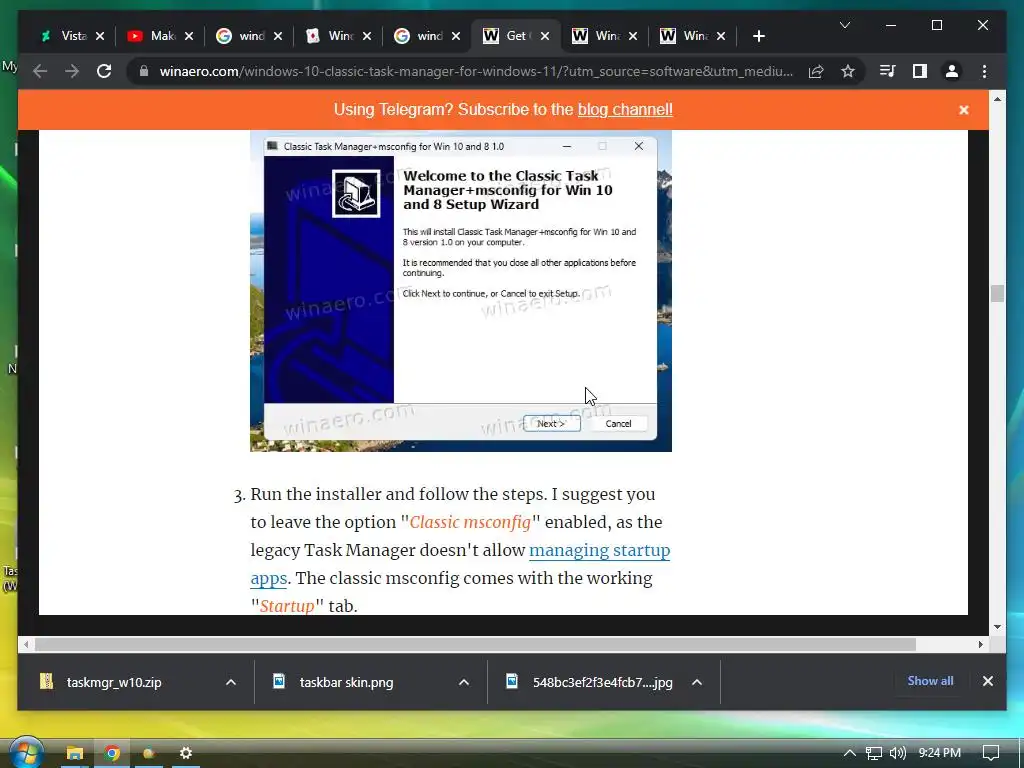Open the volume tray icon
The width and height of the screenshot is (1024, 768).
point(897,753)
